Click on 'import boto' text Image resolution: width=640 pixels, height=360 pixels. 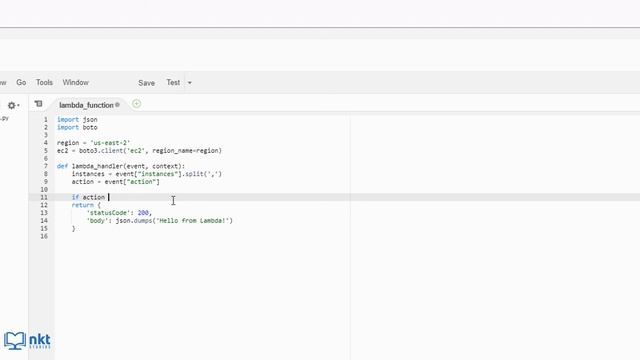coord(77,127)
